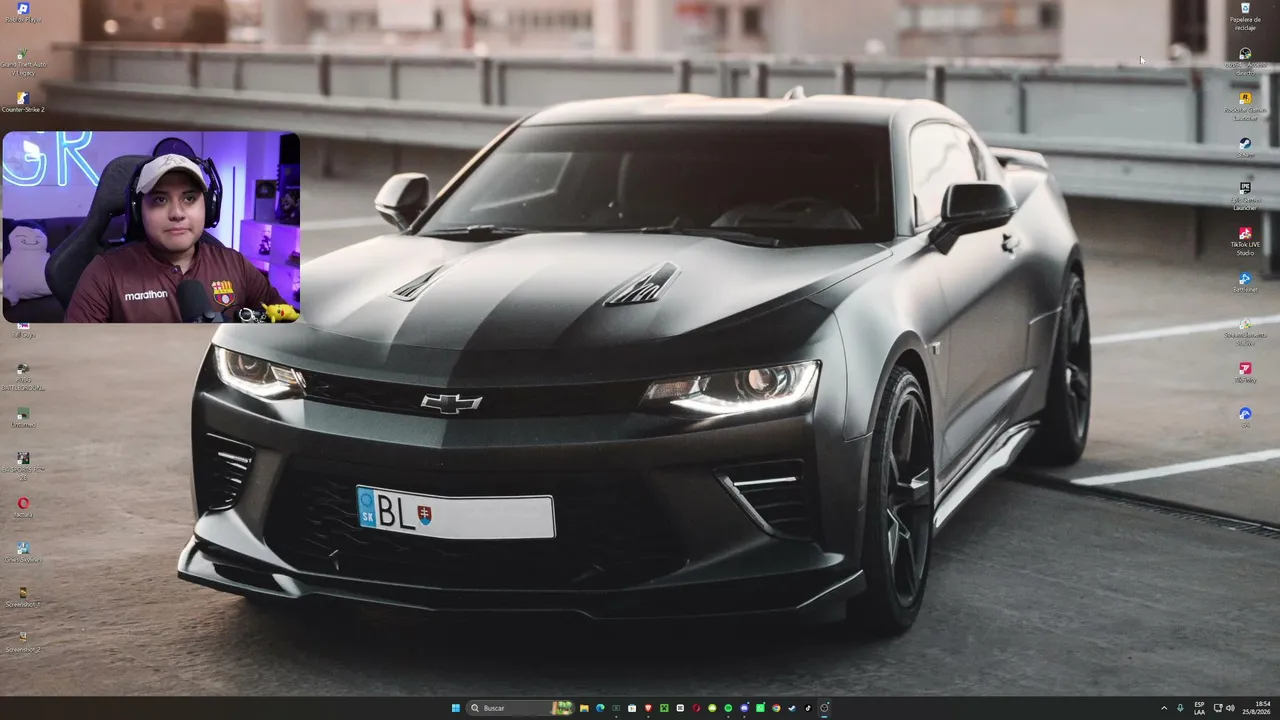Screen dimensions: 1280x720
Task: Select the PUBG BATTLEGROUNDS desktop shortcut
Action: click(x=23, y=376)
